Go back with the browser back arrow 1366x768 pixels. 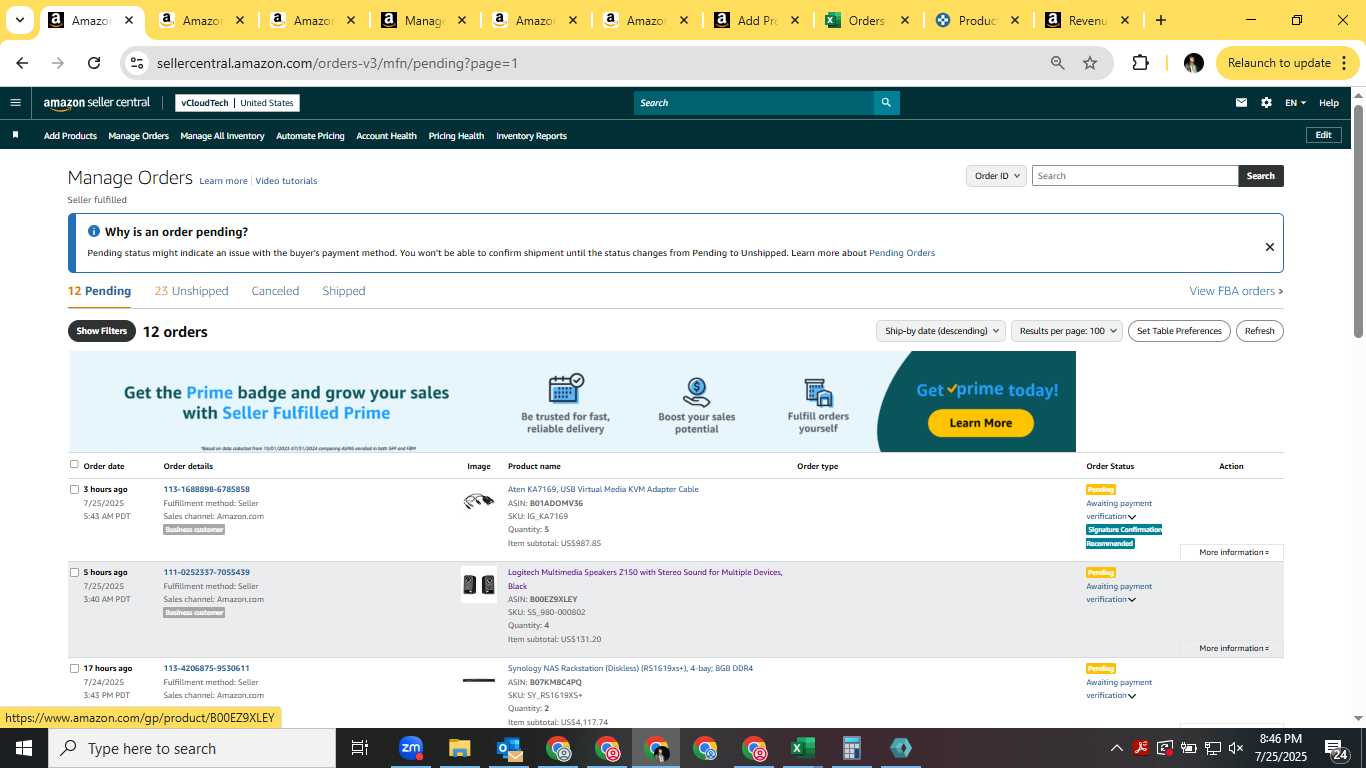[x=22, y=63]
